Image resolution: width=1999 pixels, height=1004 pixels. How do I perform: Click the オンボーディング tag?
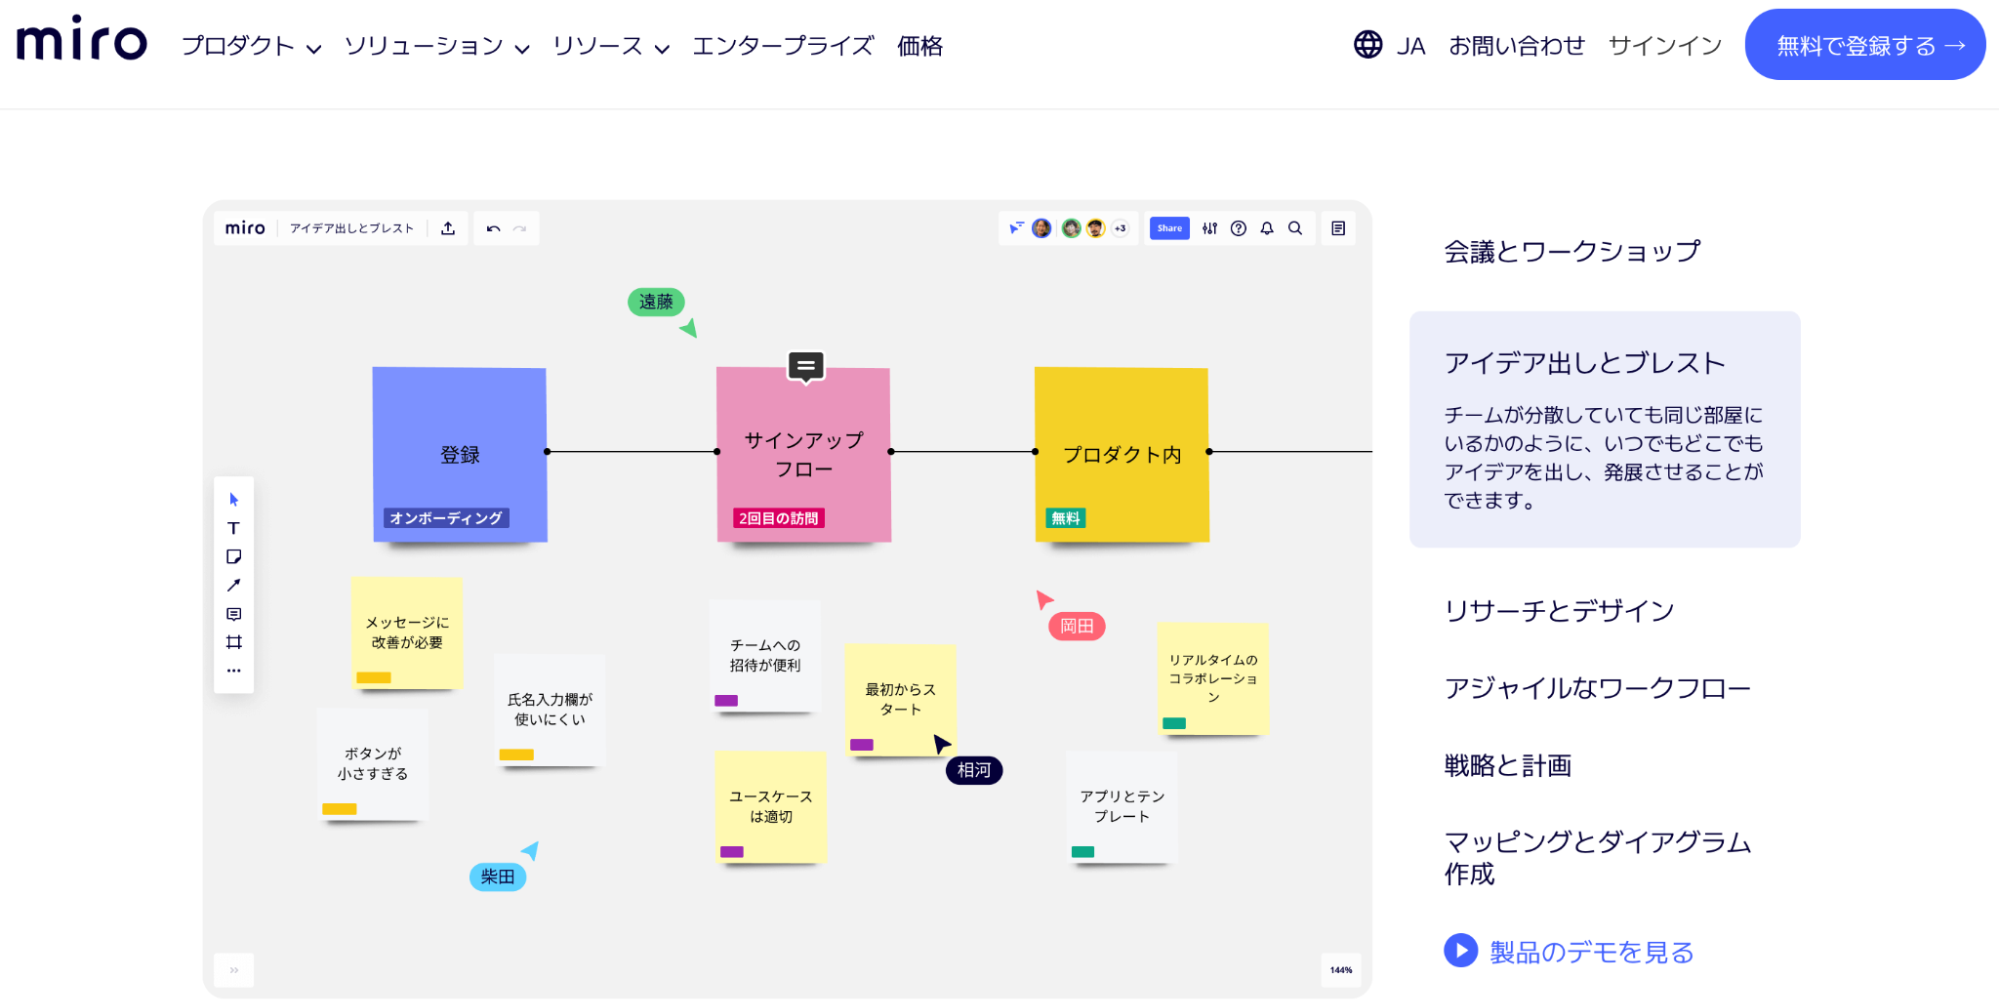tap(446, 518)
